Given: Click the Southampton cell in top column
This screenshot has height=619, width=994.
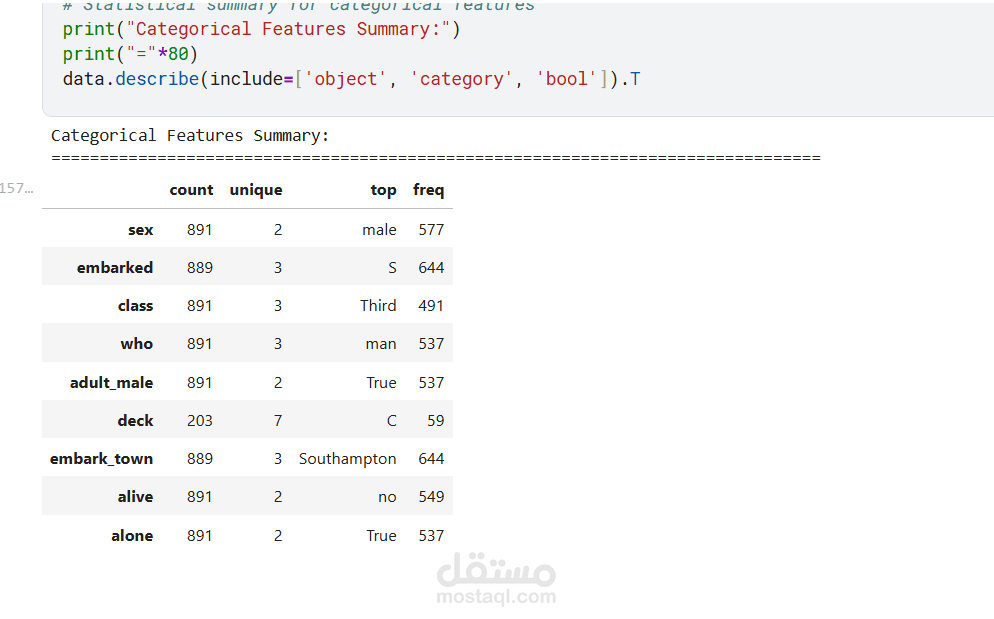Looking at the screenshot, I should [347, 459].
